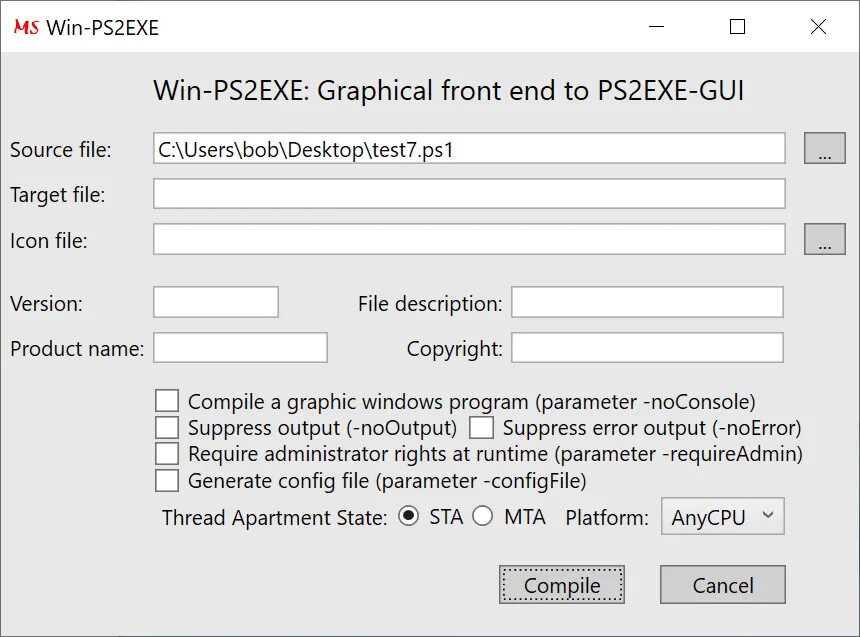
Task: Enable Require administrator rights at runtime
Action: click(x=167, y=453)
